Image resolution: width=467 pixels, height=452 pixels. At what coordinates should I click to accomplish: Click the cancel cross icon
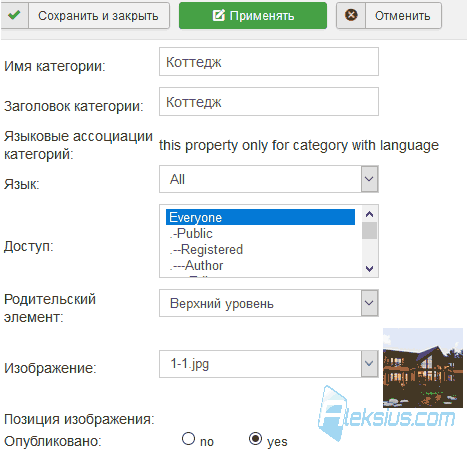(x=351, y=15)
